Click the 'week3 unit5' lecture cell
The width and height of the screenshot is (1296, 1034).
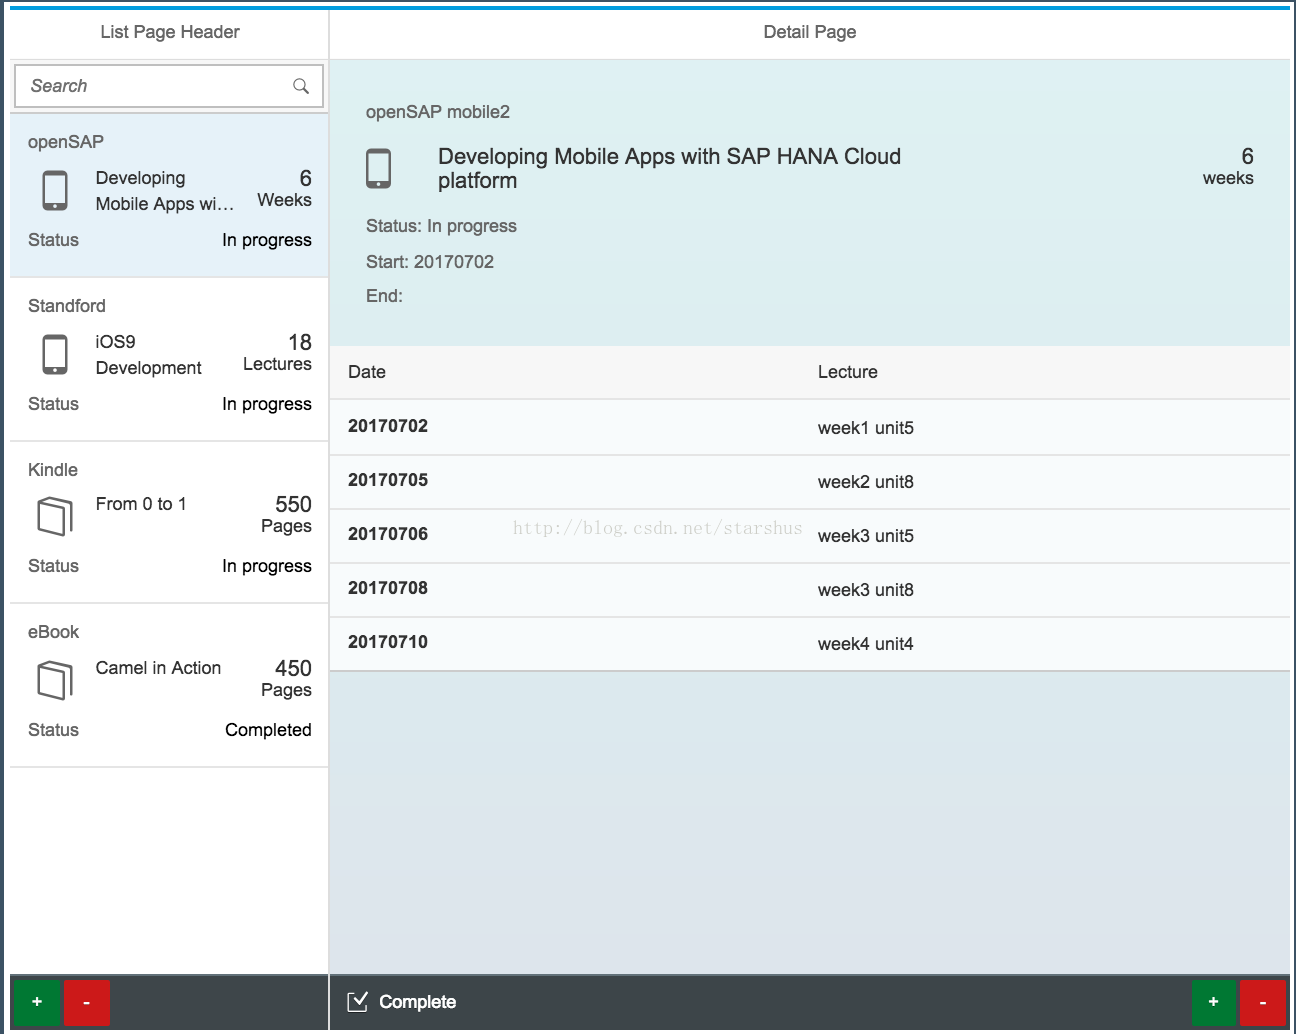click(x=866, y=536)
